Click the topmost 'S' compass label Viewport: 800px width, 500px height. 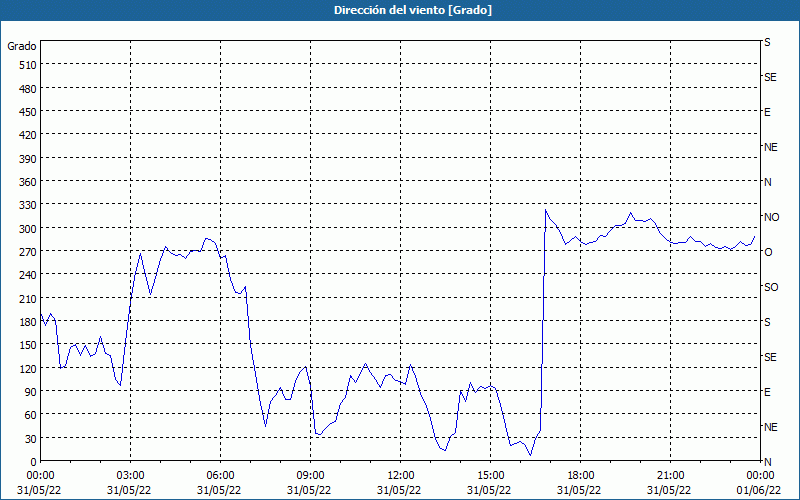(x=767, y=42)
